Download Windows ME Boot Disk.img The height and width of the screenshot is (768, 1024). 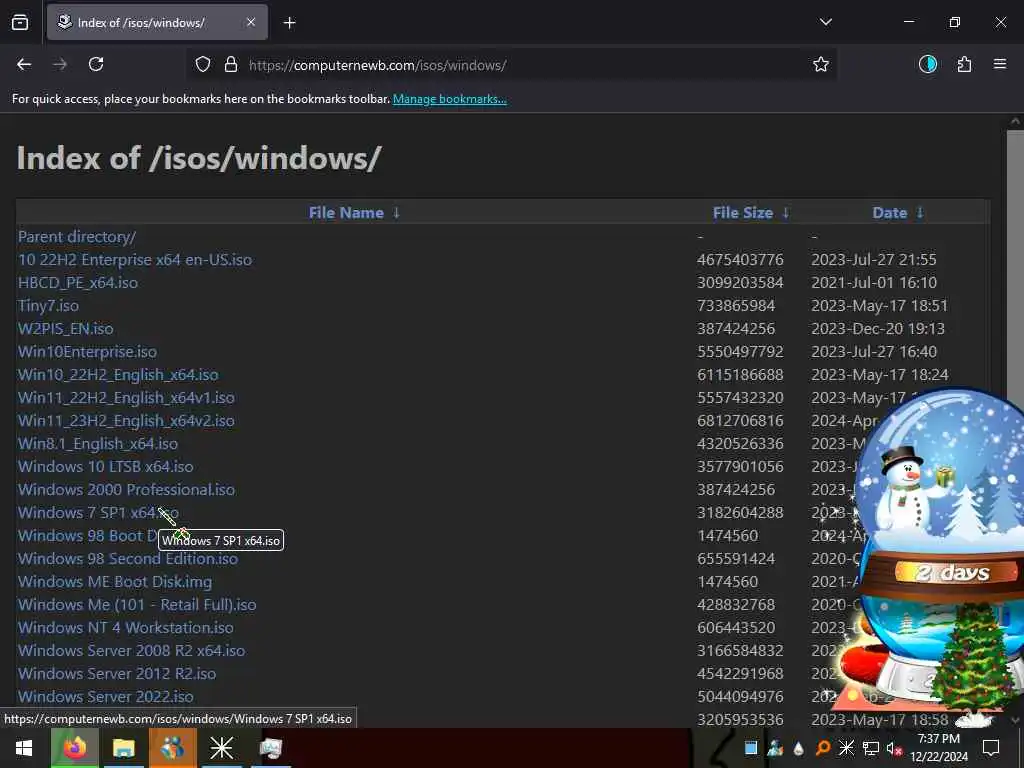point(115,581)
